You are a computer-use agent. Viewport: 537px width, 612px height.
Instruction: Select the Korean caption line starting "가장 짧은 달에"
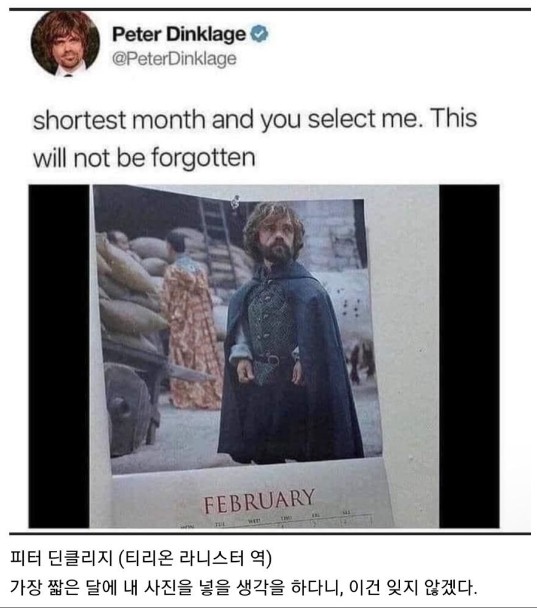tap(243, 587)
